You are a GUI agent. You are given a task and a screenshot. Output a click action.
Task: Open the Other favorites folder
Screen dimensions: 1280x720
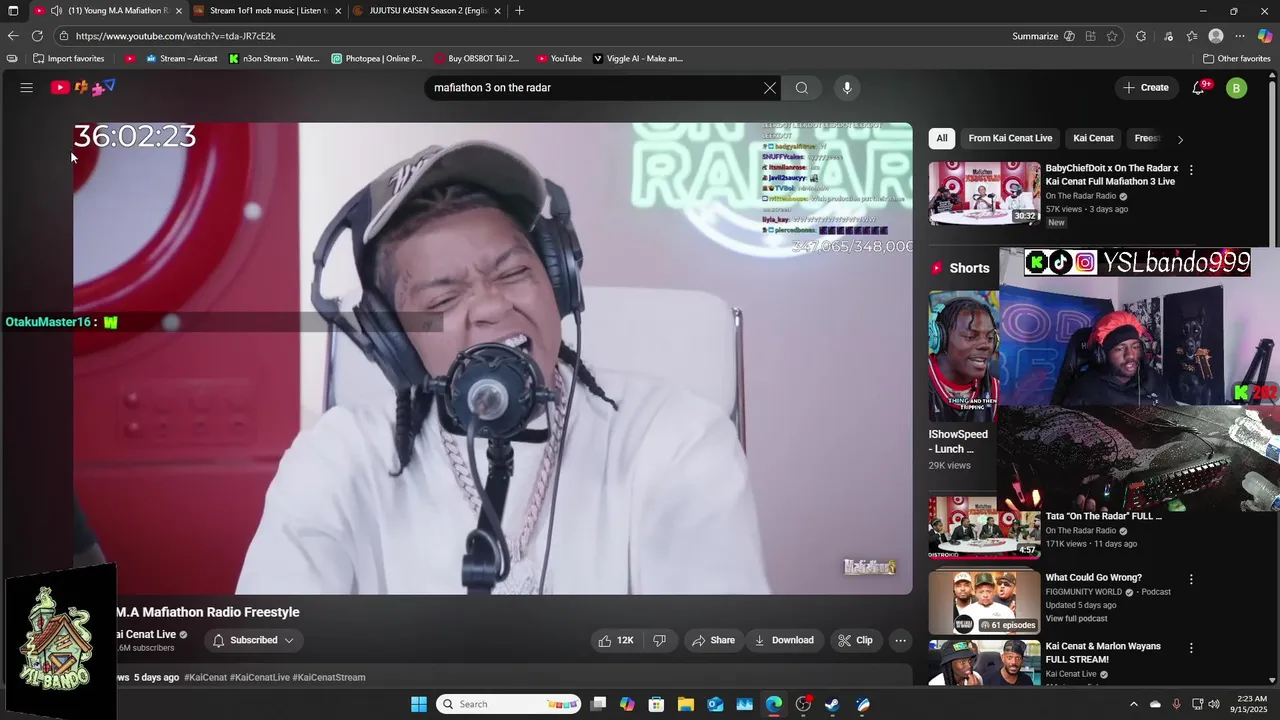pos(1236,59)
